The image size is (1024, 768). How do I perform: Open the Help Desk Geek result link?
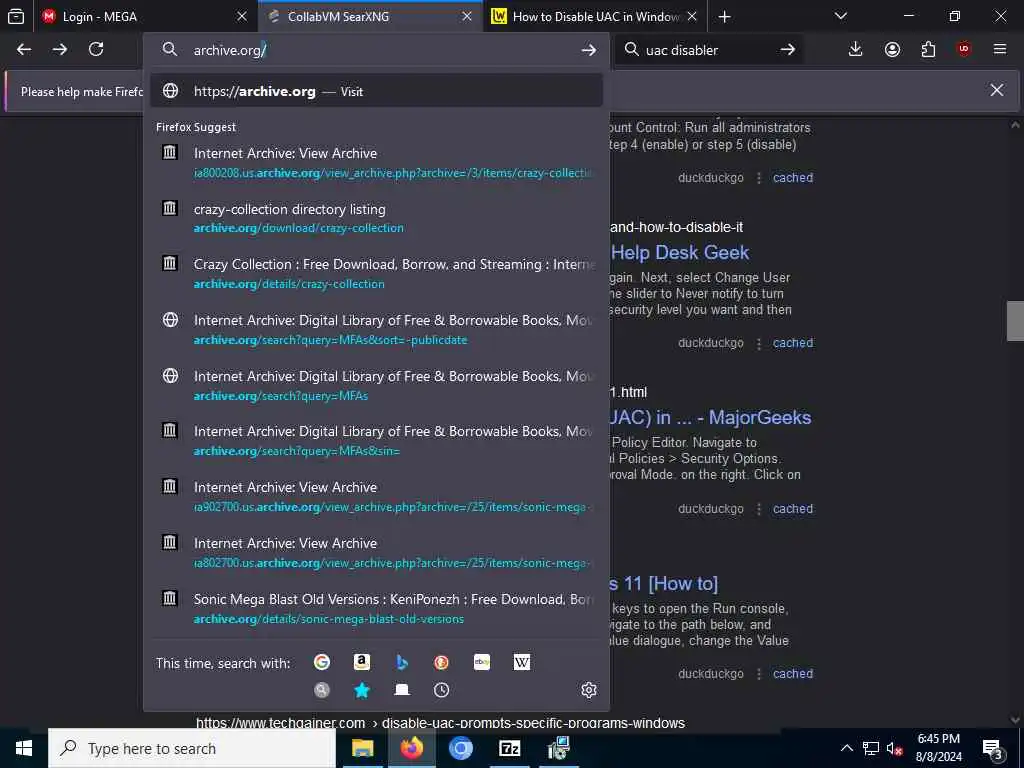tap(680, 253)
